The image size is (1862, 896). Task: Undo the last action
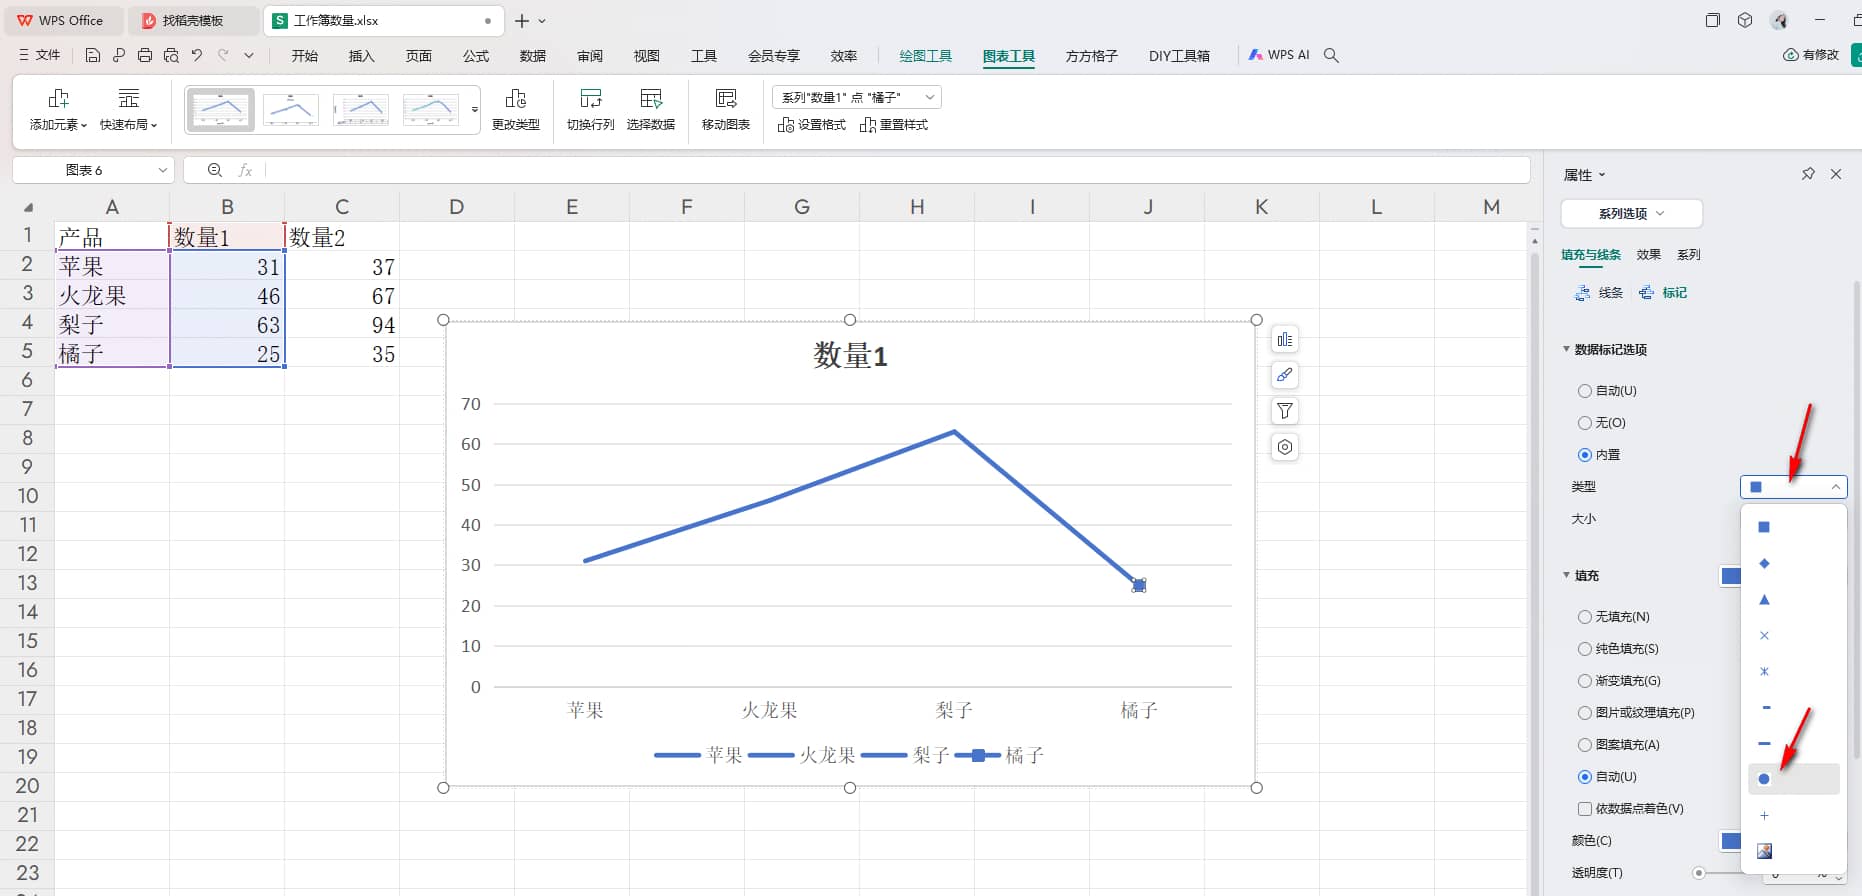pos(197,55)
